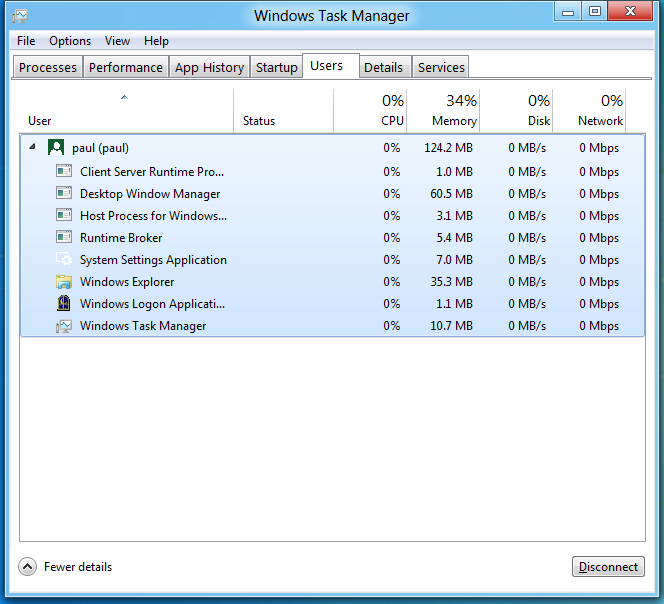Click the Windows Task Manager row icon
This screenshot has height=604, width=664.
pyautogui.click(x=64, y=326)
